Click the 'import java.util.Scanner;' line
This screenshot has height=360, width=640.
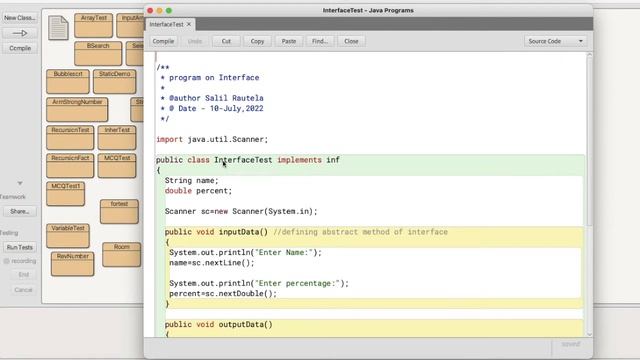coord(212,140)
